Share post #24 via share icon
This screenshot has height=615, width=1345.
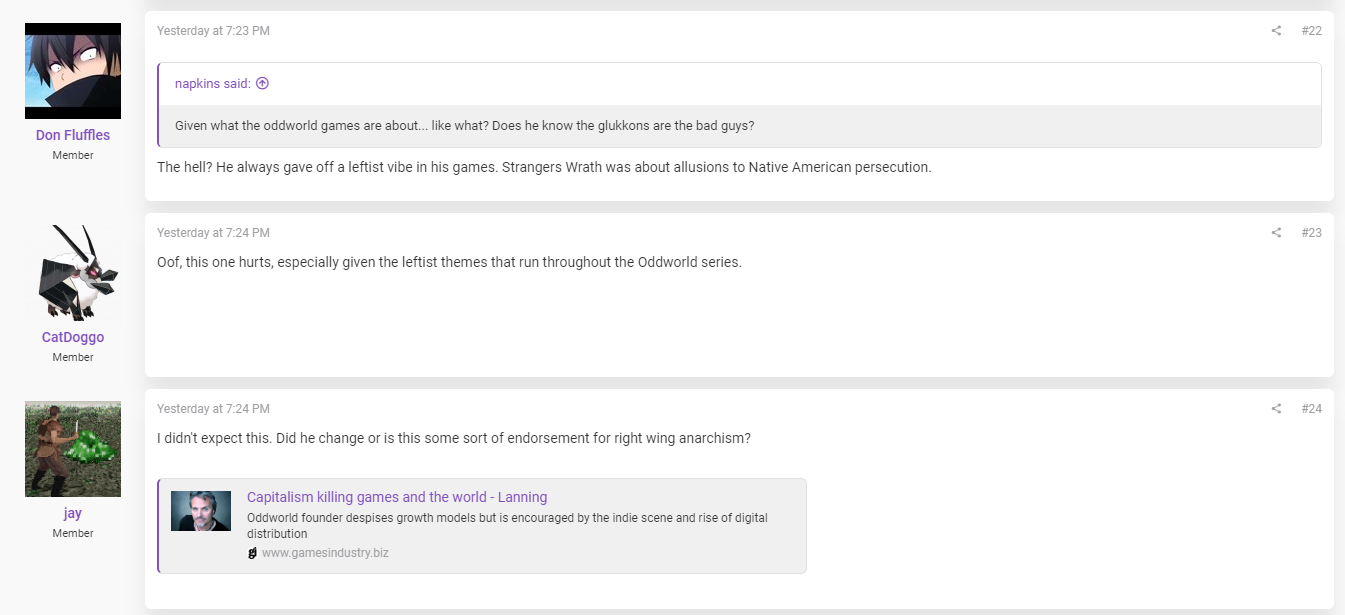(x=1276, y=409)
